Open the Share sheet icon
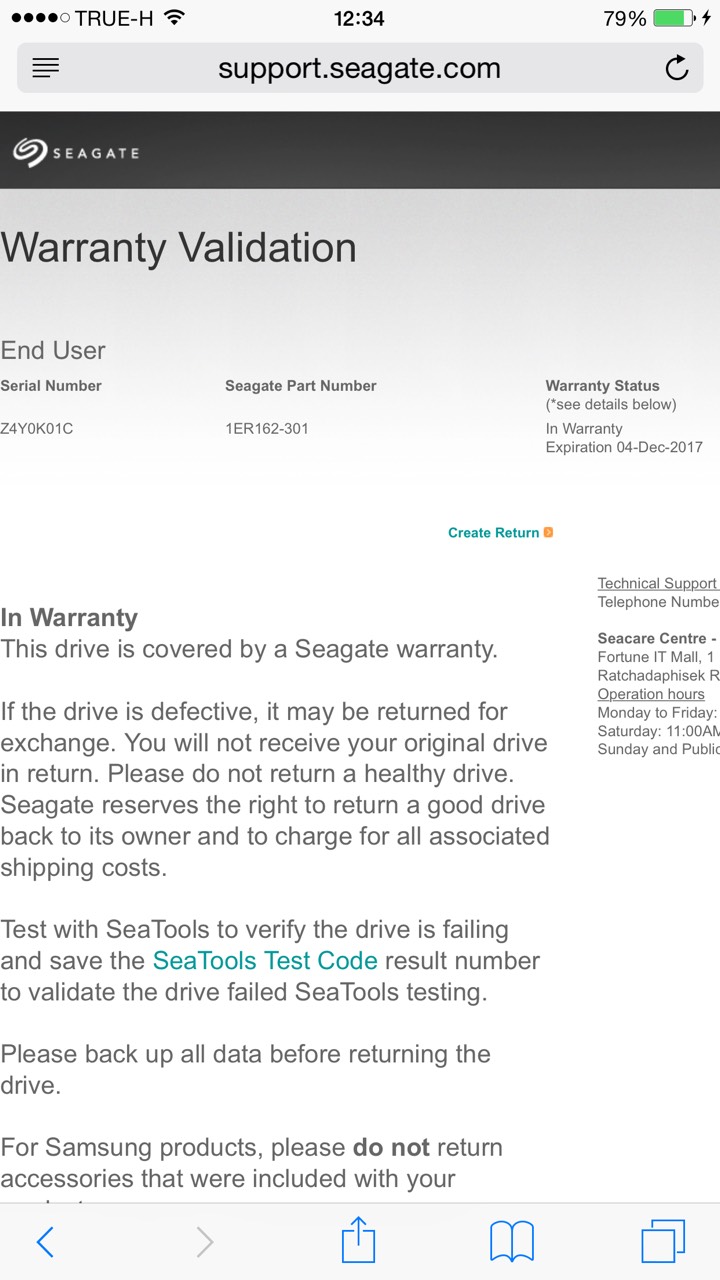720x1280 pixels. [358, 1241]
